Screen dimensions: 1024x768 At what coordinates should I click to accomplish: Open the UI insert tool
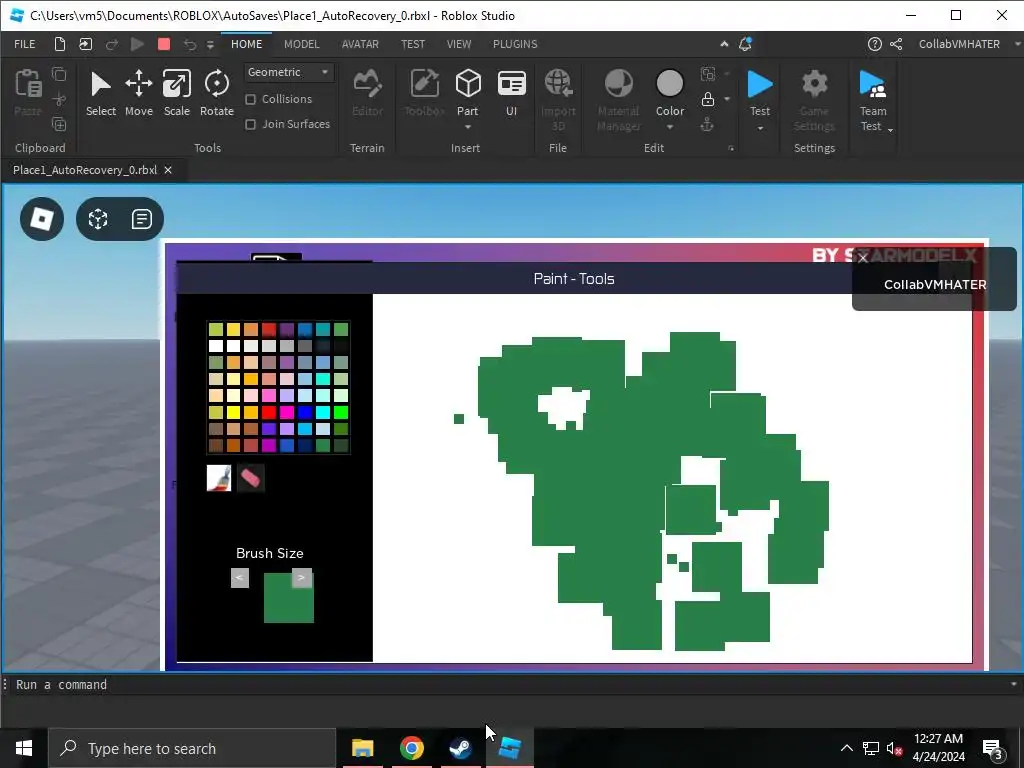[511, 93]
